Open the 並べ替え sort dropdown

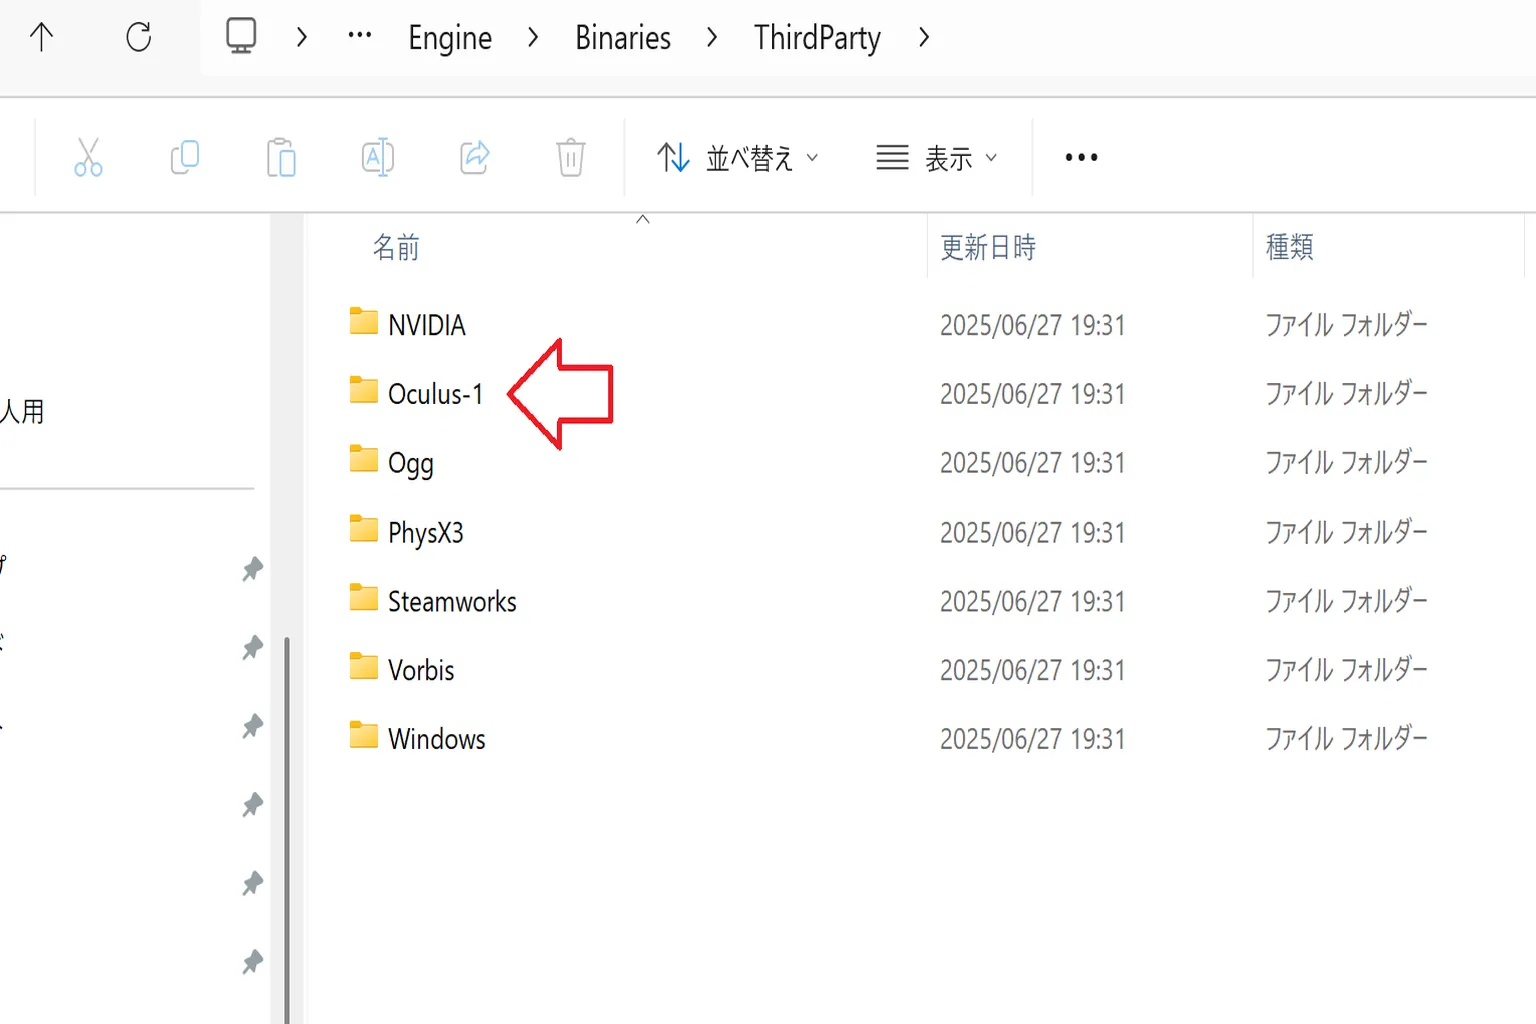pos(738,158)
